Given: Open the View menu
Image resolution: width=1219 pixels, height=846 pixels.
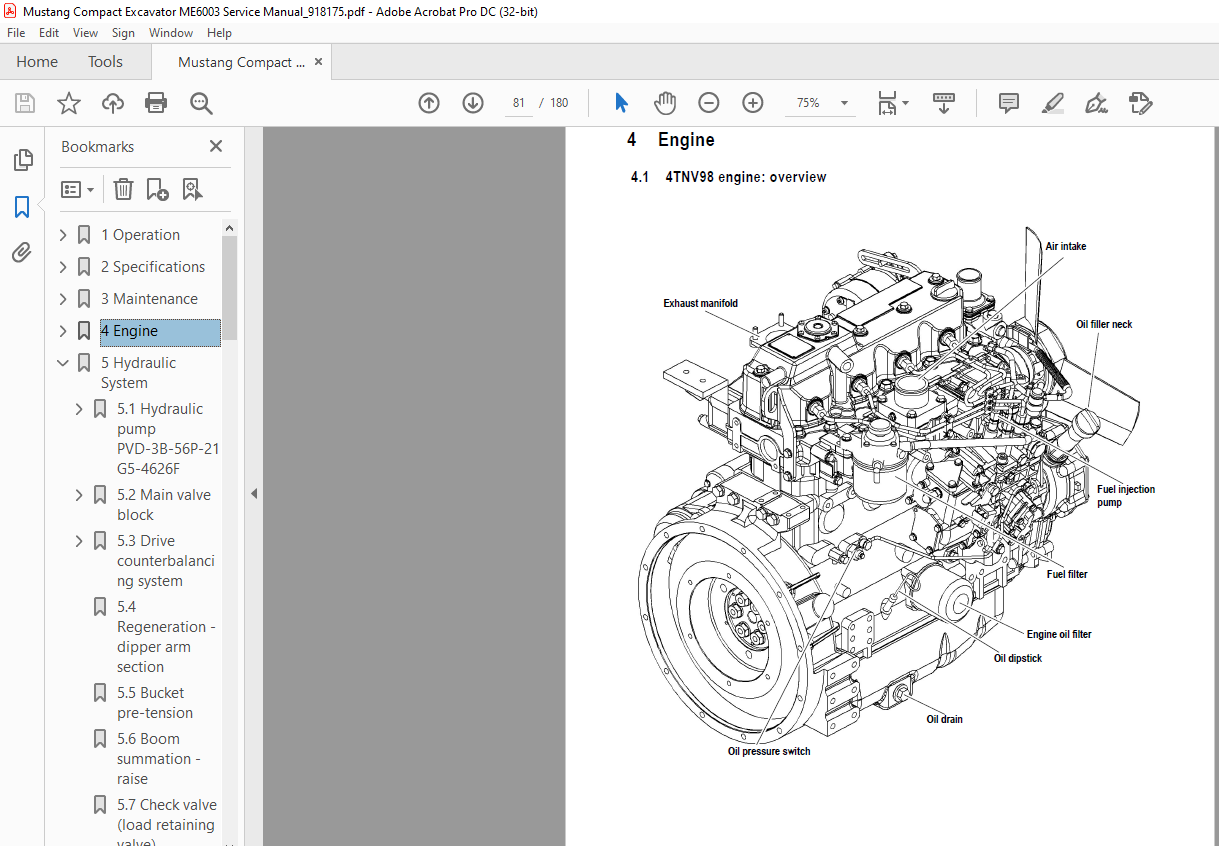Looking at the screenshot, I should 86,33.
